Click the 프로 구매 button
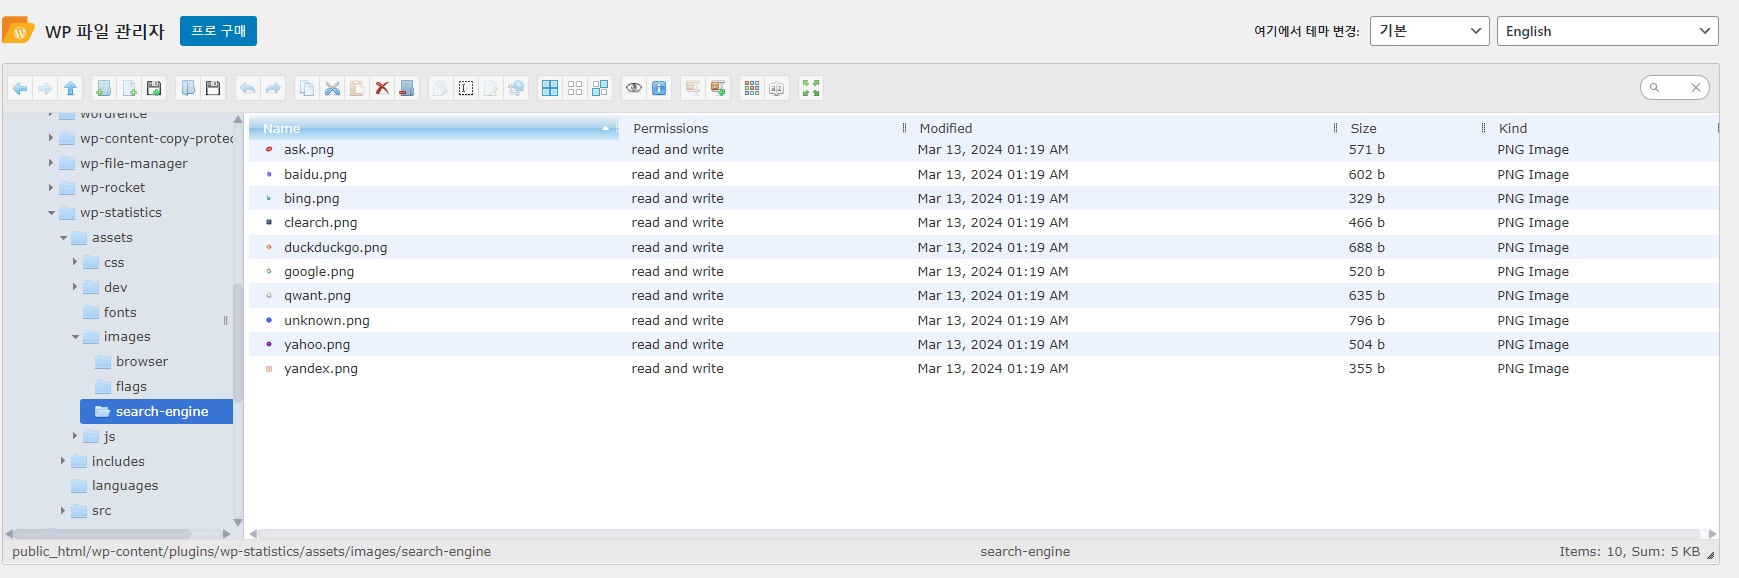This screenshot has width=1739, height=578. 218,31
